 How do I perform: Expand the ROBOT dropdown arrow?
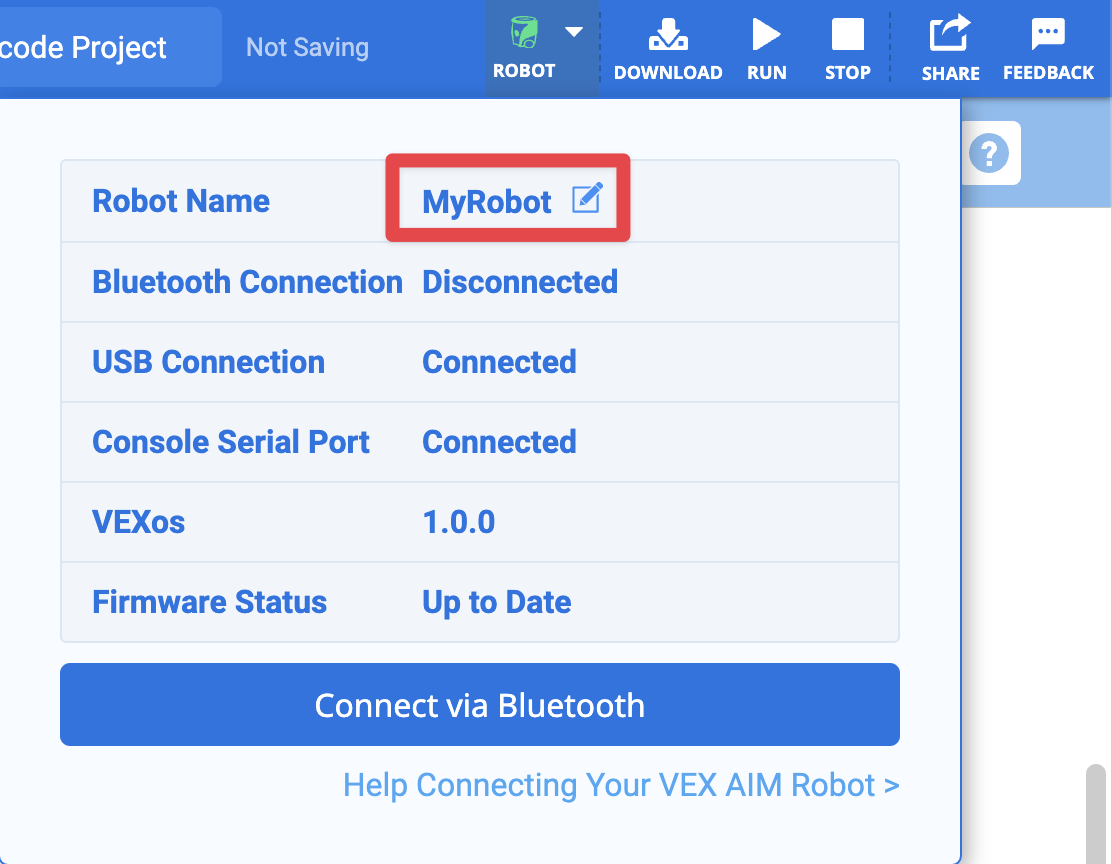573,33
